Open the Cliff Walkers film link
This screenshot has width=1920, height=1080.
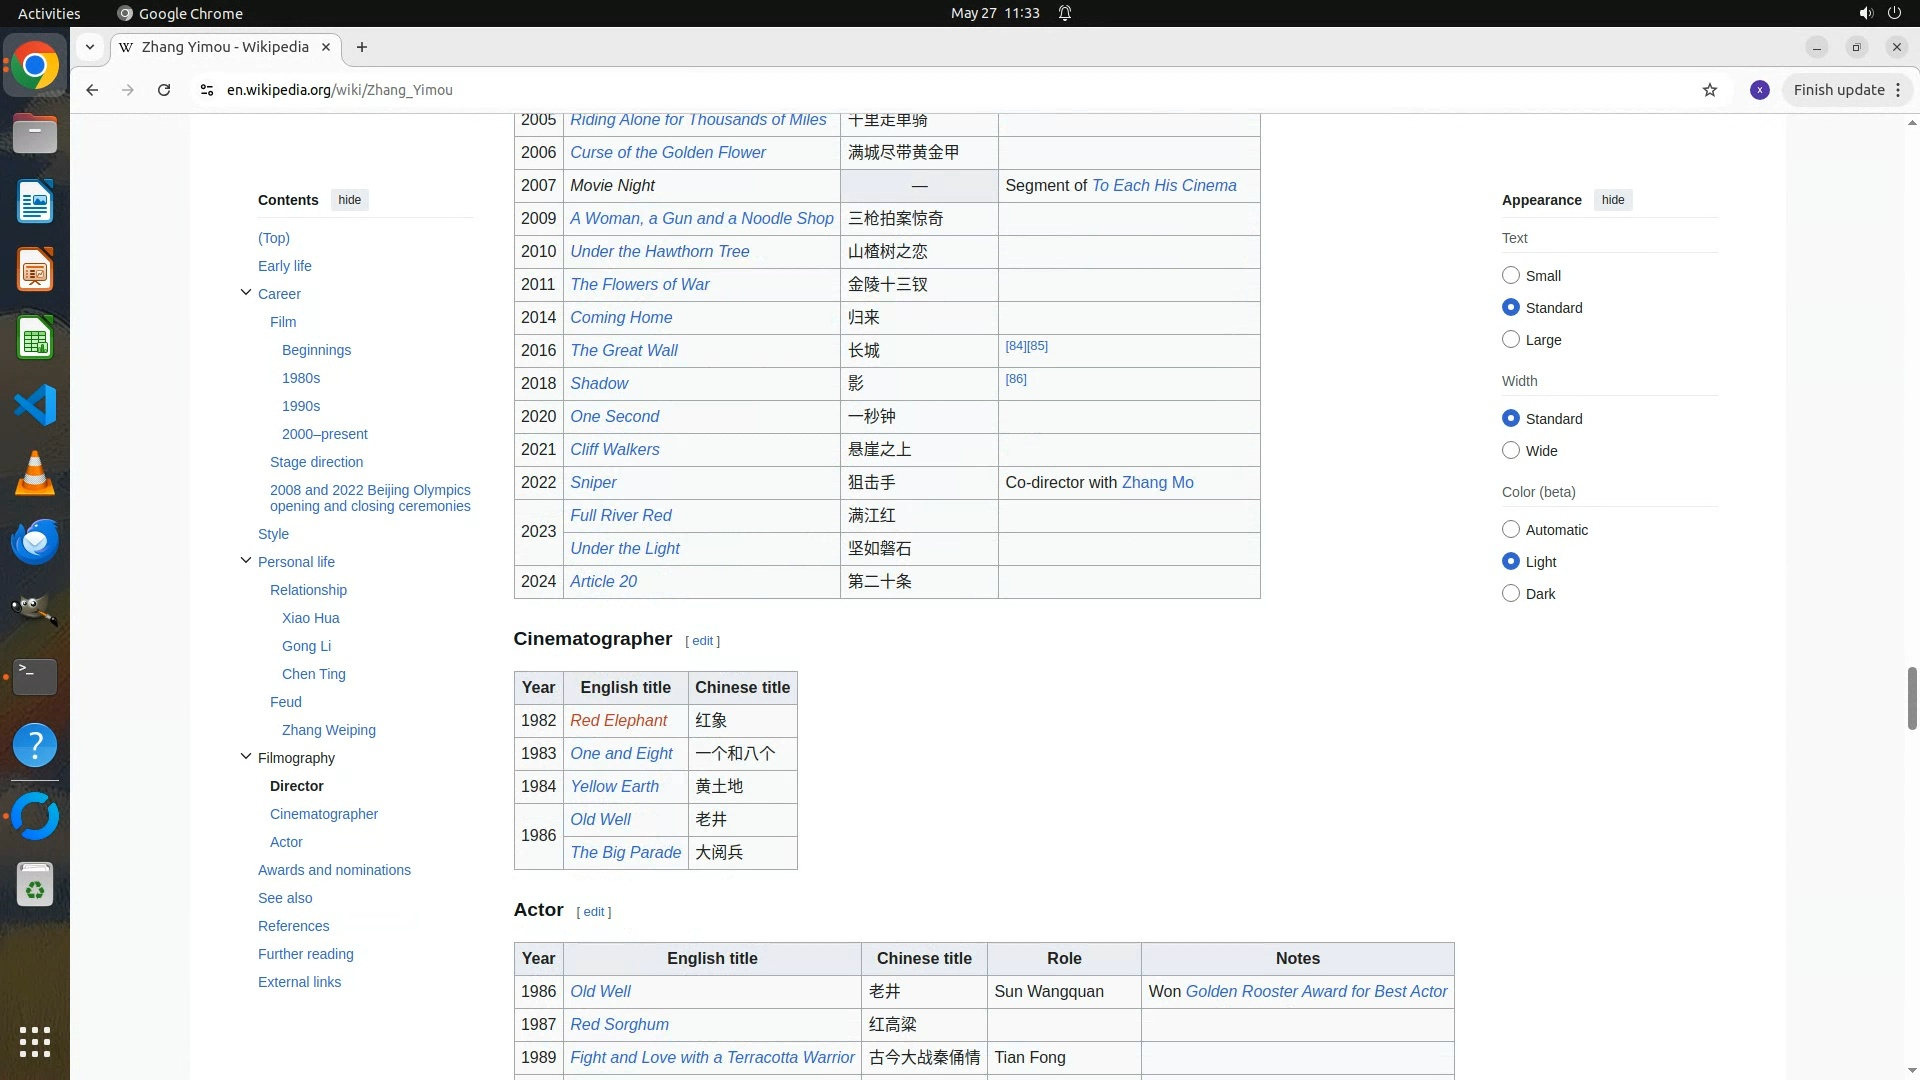click(614, 450)
